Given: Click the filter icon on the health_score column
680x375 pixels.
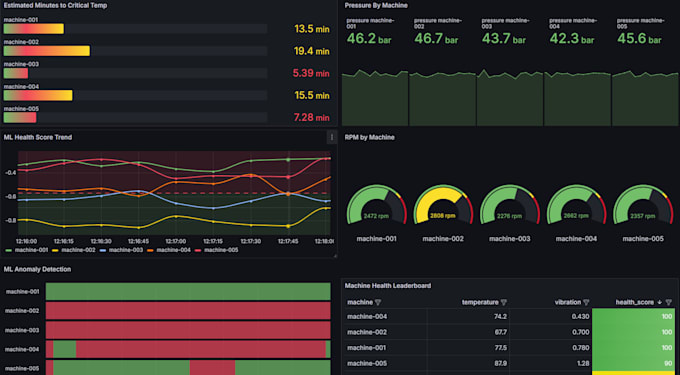Looking at the screenshot, I should (x=669, y=302).
